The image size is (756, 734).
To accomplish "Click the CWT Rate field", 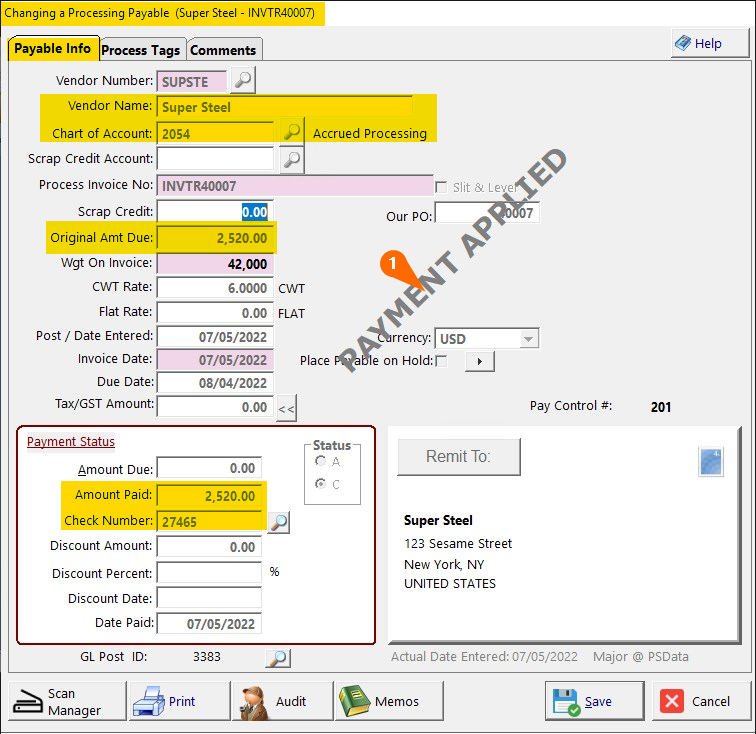I will [215, 288].
